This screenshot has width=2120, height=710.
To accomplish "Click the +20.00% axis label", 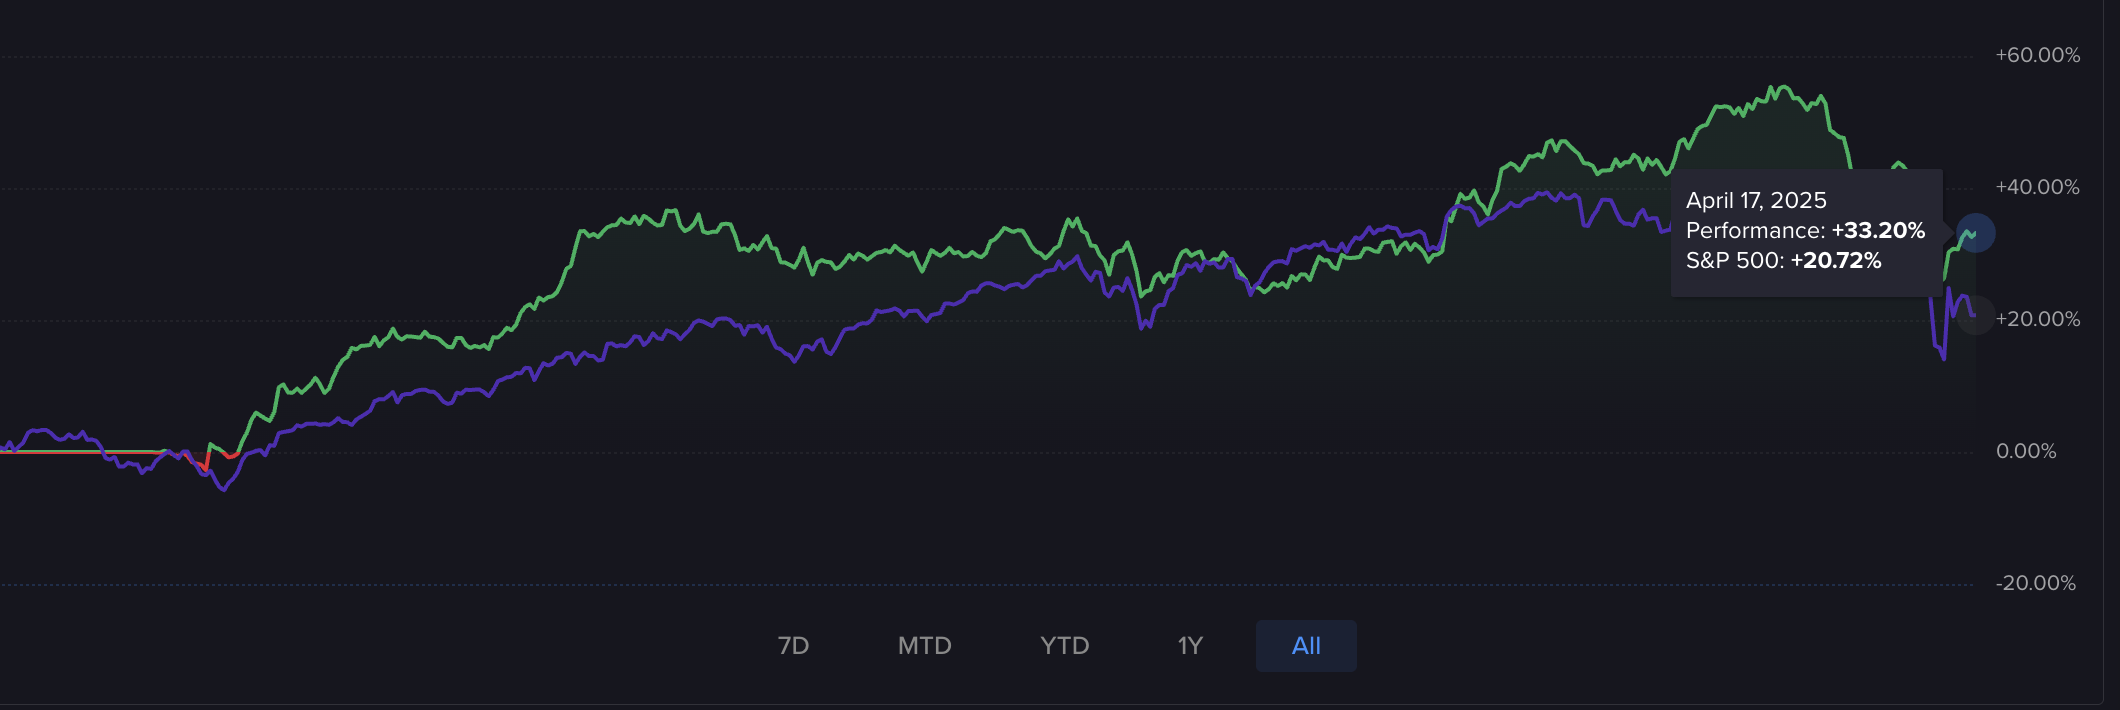I will tap(2037, 319).
